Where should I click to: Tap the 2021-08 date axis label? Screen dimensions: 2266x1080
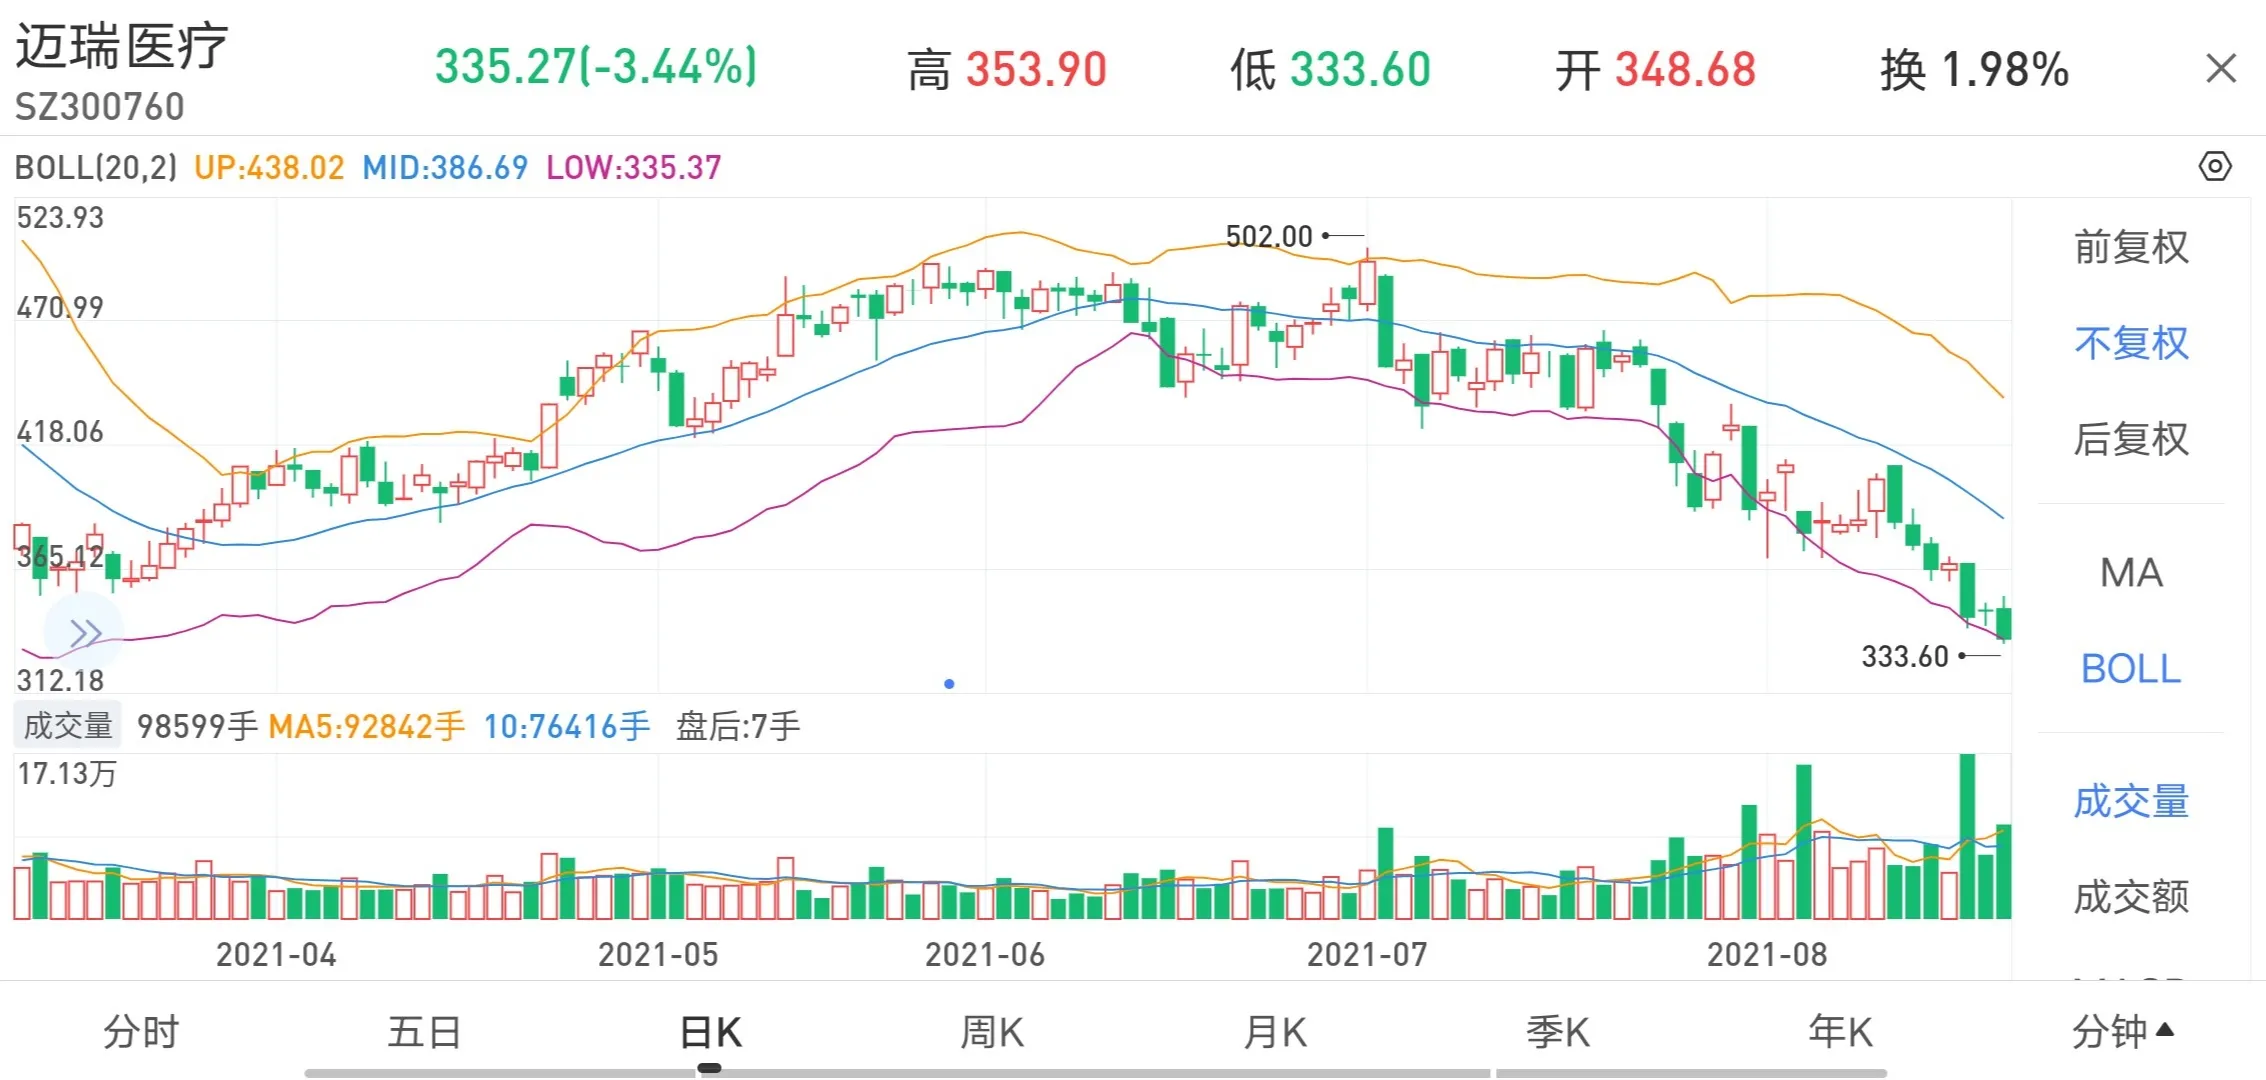(1767, 954)
